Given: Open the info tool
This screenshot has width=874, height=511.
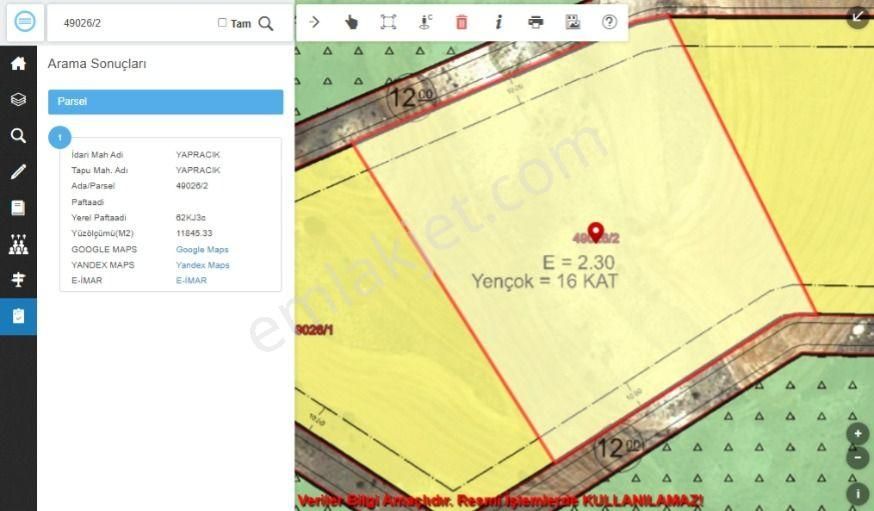Looking at the screenshot, I should click(x=498, y=22).
